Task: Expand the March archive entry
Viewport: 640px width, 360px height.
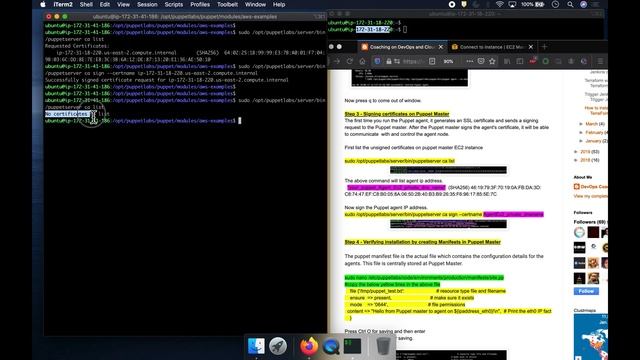Action: (581, 124)
